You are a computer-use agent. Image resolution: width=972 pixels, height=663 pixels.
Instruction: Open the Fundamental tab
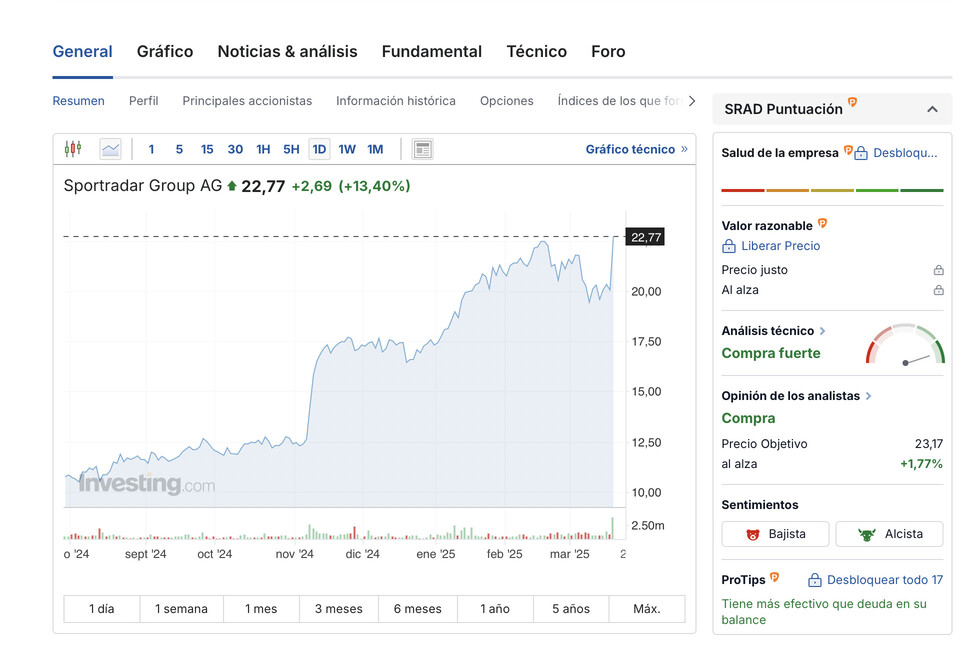431,52
